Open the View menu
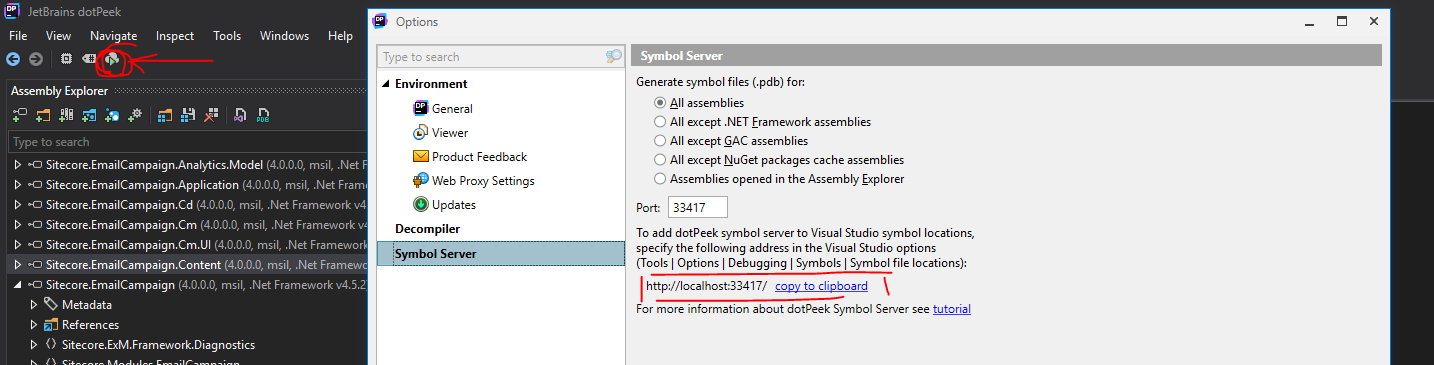 point(58,35)
